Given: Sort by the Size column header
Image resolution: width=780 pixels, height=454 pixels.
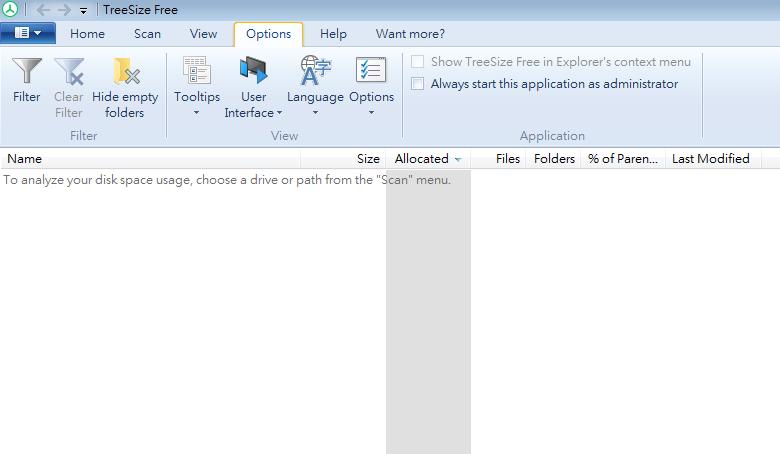Looking at the screenshot, I should click(x=343, y=159).
